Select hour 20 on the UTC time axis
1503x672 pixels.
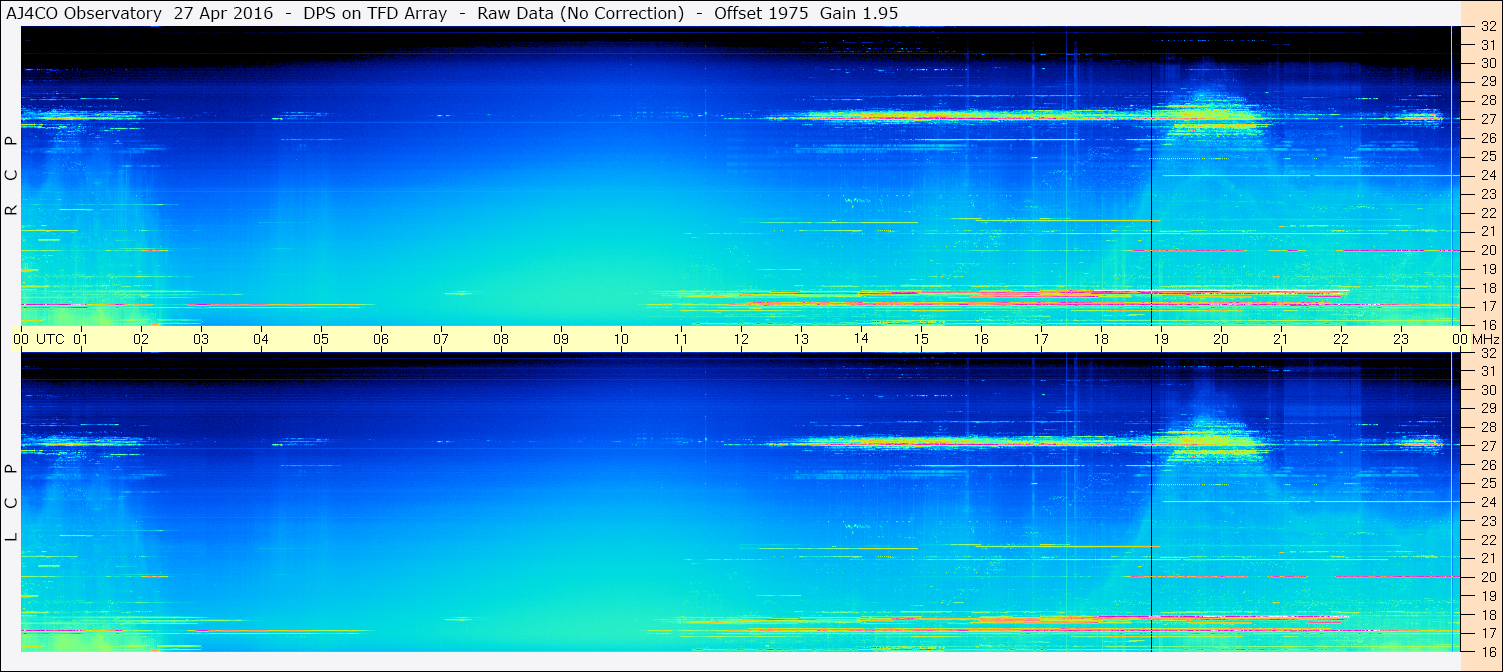[1221, 339]
